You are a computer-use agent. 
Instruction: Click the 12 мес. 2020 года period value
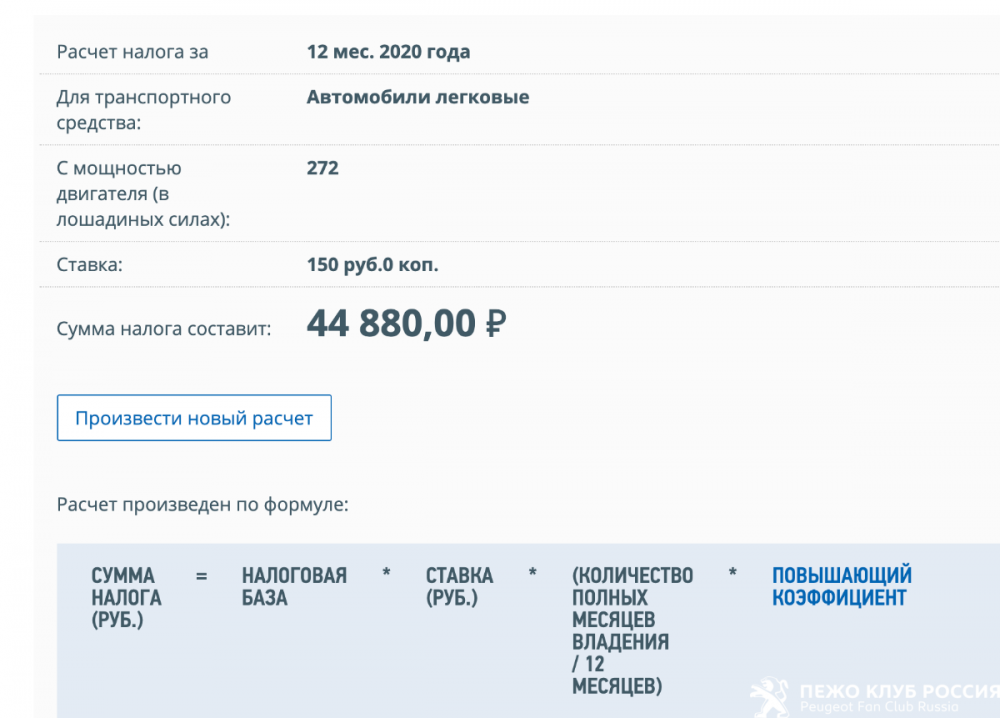point(388,52)
